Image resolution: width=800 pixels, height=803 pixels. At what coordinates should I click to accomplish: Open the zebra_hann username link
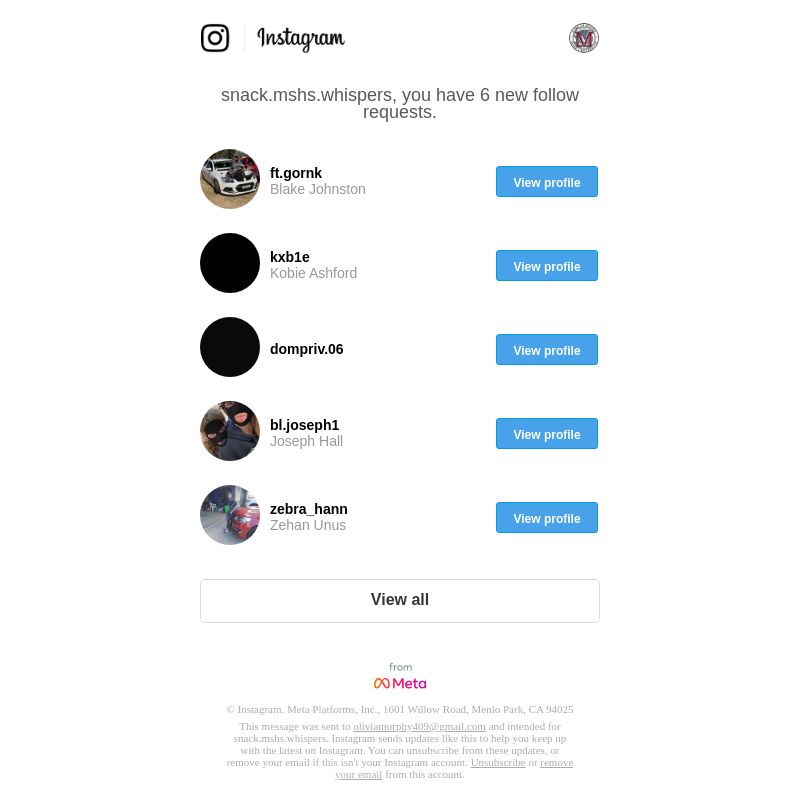pyautogui.click(x=309, y=509)
